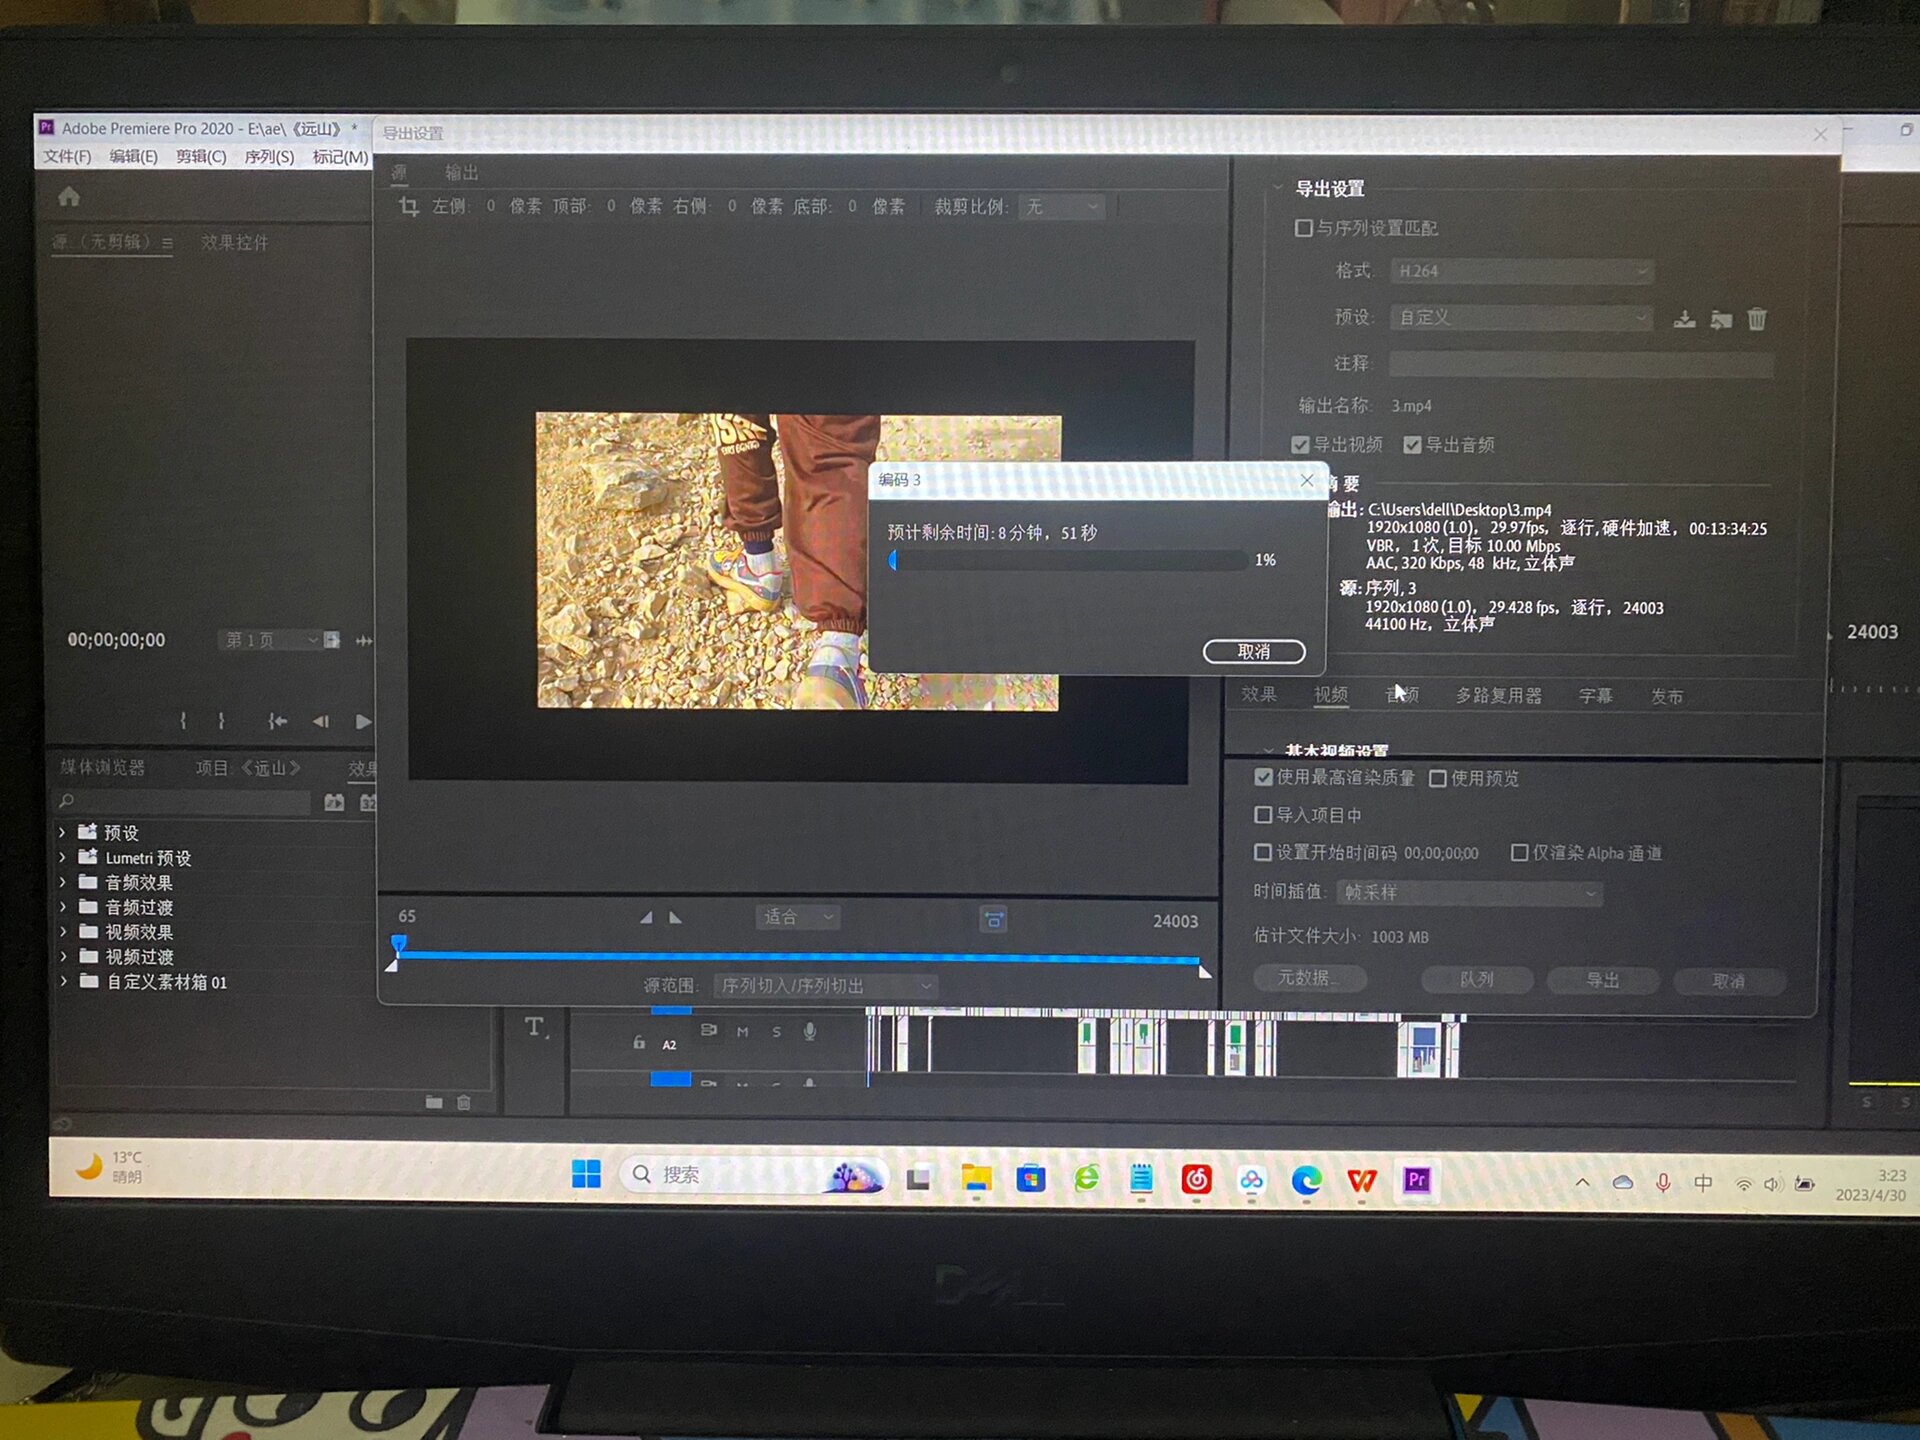Screen dimensions: 1920x1440
Task: Go to in point on Source monitor
Action: pyautogui.click(x=277, y=720)
